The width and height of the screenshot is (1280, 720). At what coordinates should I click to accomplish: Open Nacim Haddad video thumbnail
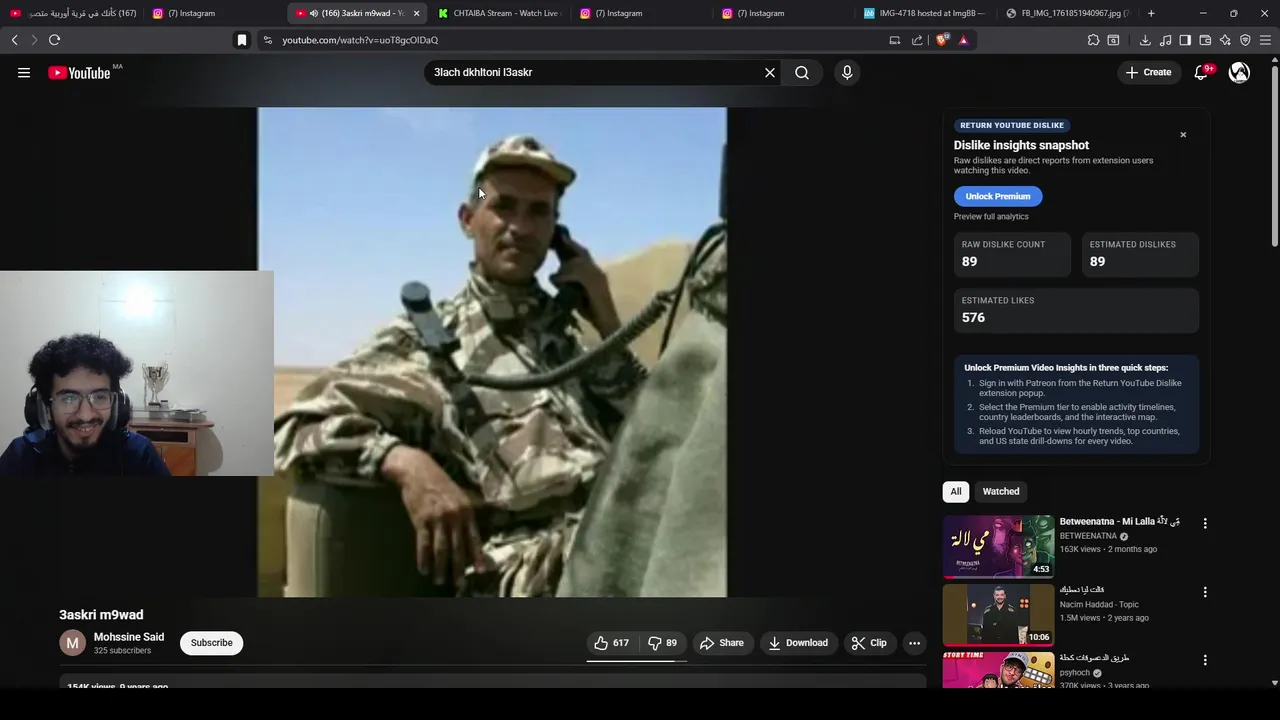[998, 615]
